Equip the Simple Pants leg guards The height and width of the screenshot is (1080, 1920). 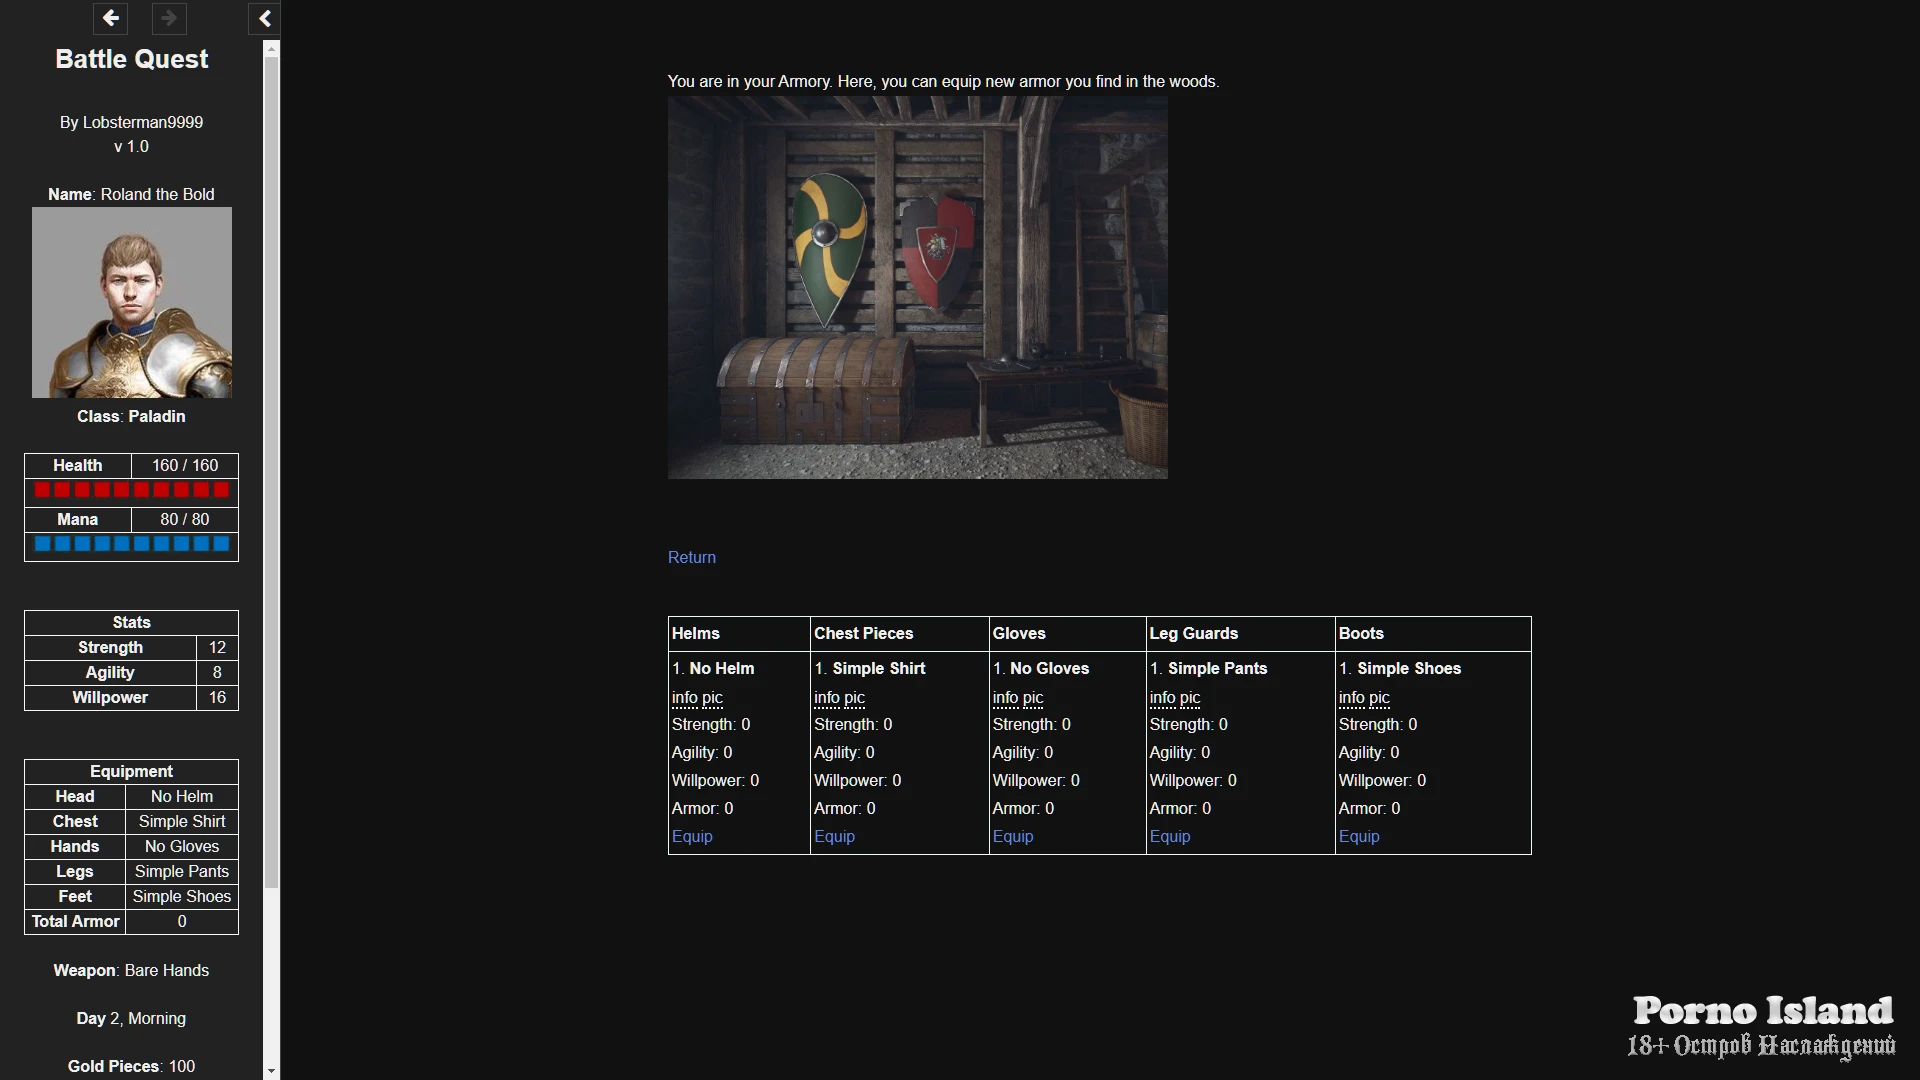click(x=1169, y=836)
